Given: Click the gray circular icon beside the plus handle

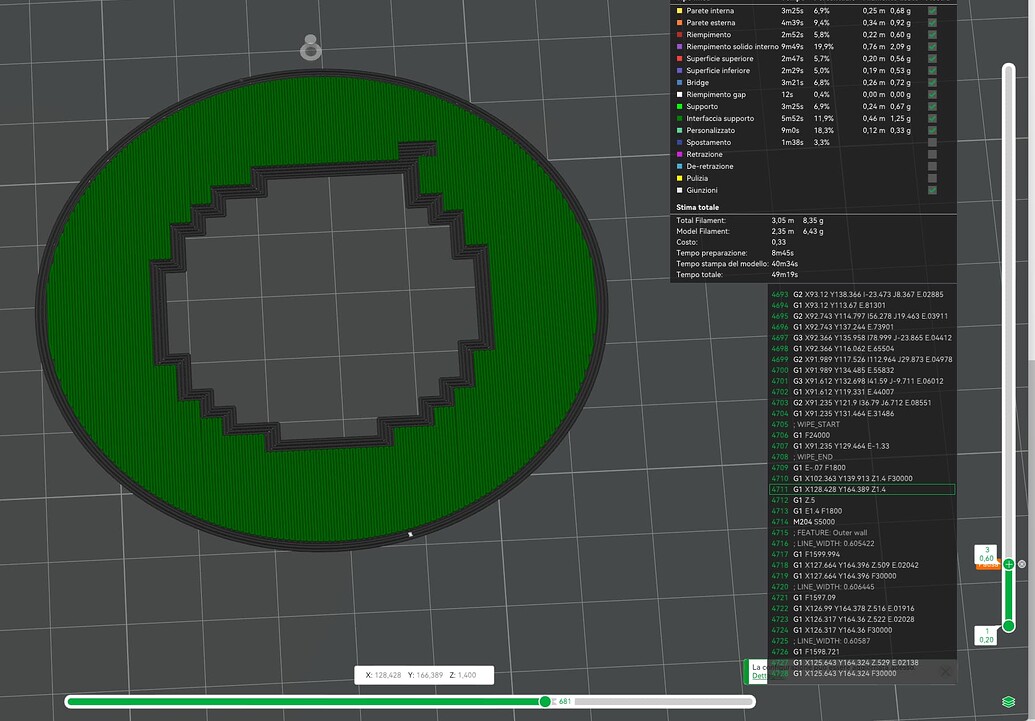Looking at the screenshot, I should coord(1022,564).
